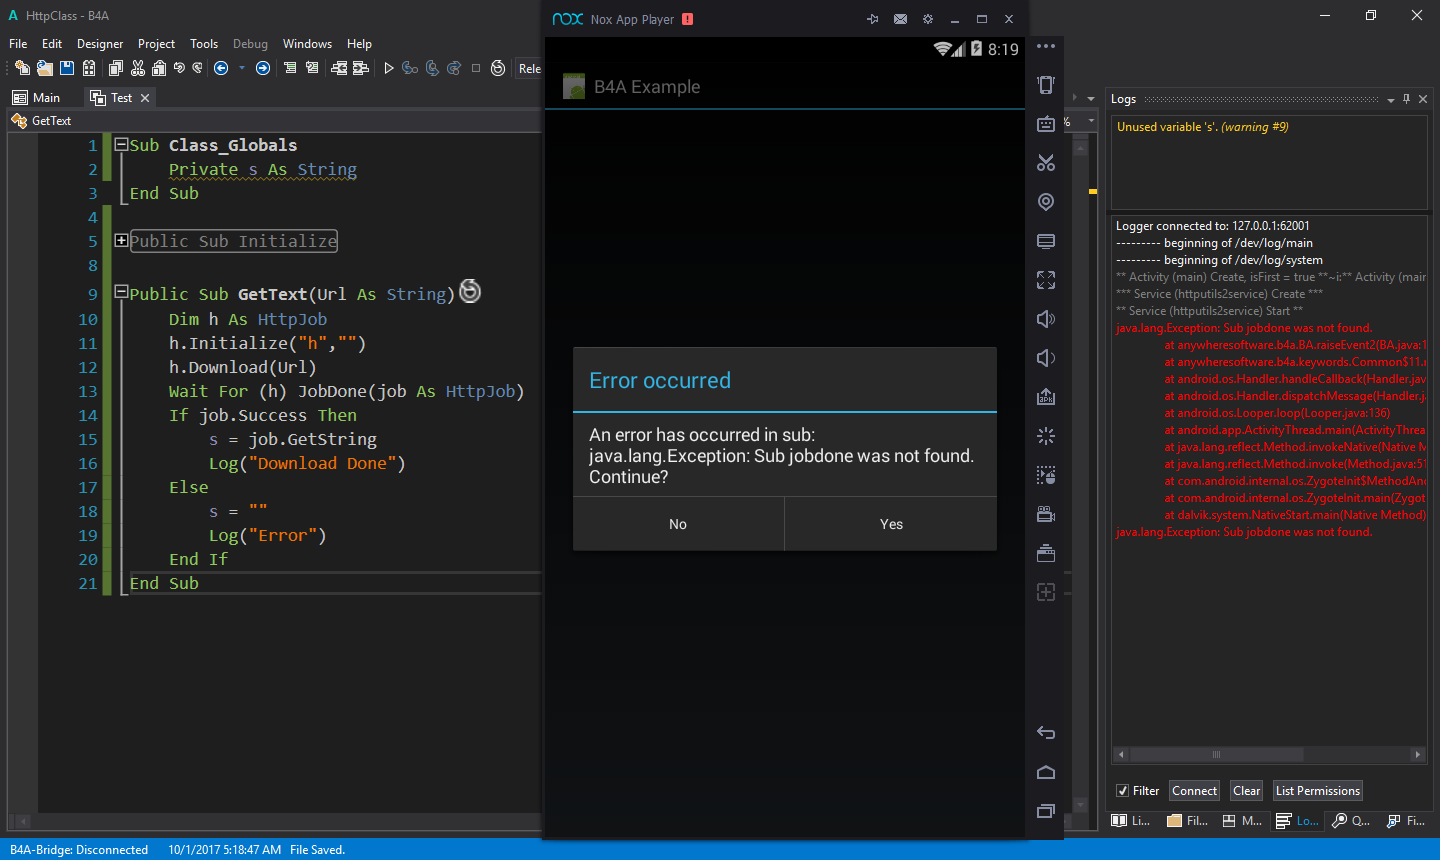The height and width of the screenshot is (860, 1440).
Task: Open the Logs panel options dropdown arrow
Action: (1390, 100)
